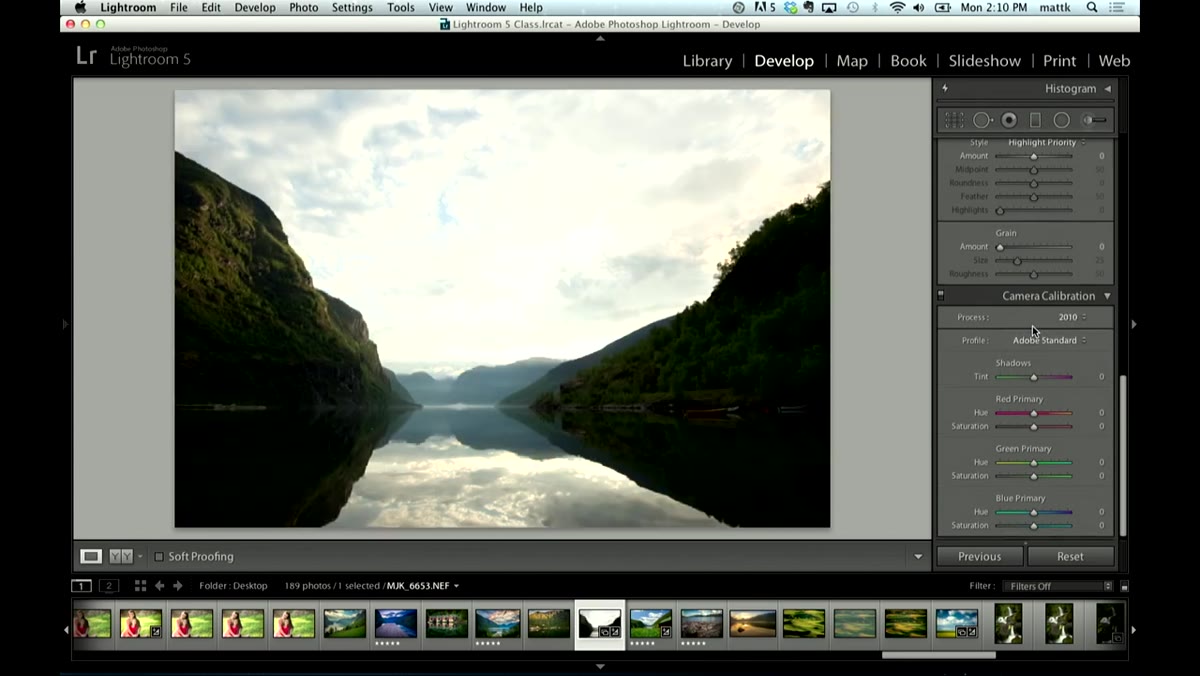Switch to Before/After YY view
Screen dimensions: 1200x676
[x=121, y=556]
